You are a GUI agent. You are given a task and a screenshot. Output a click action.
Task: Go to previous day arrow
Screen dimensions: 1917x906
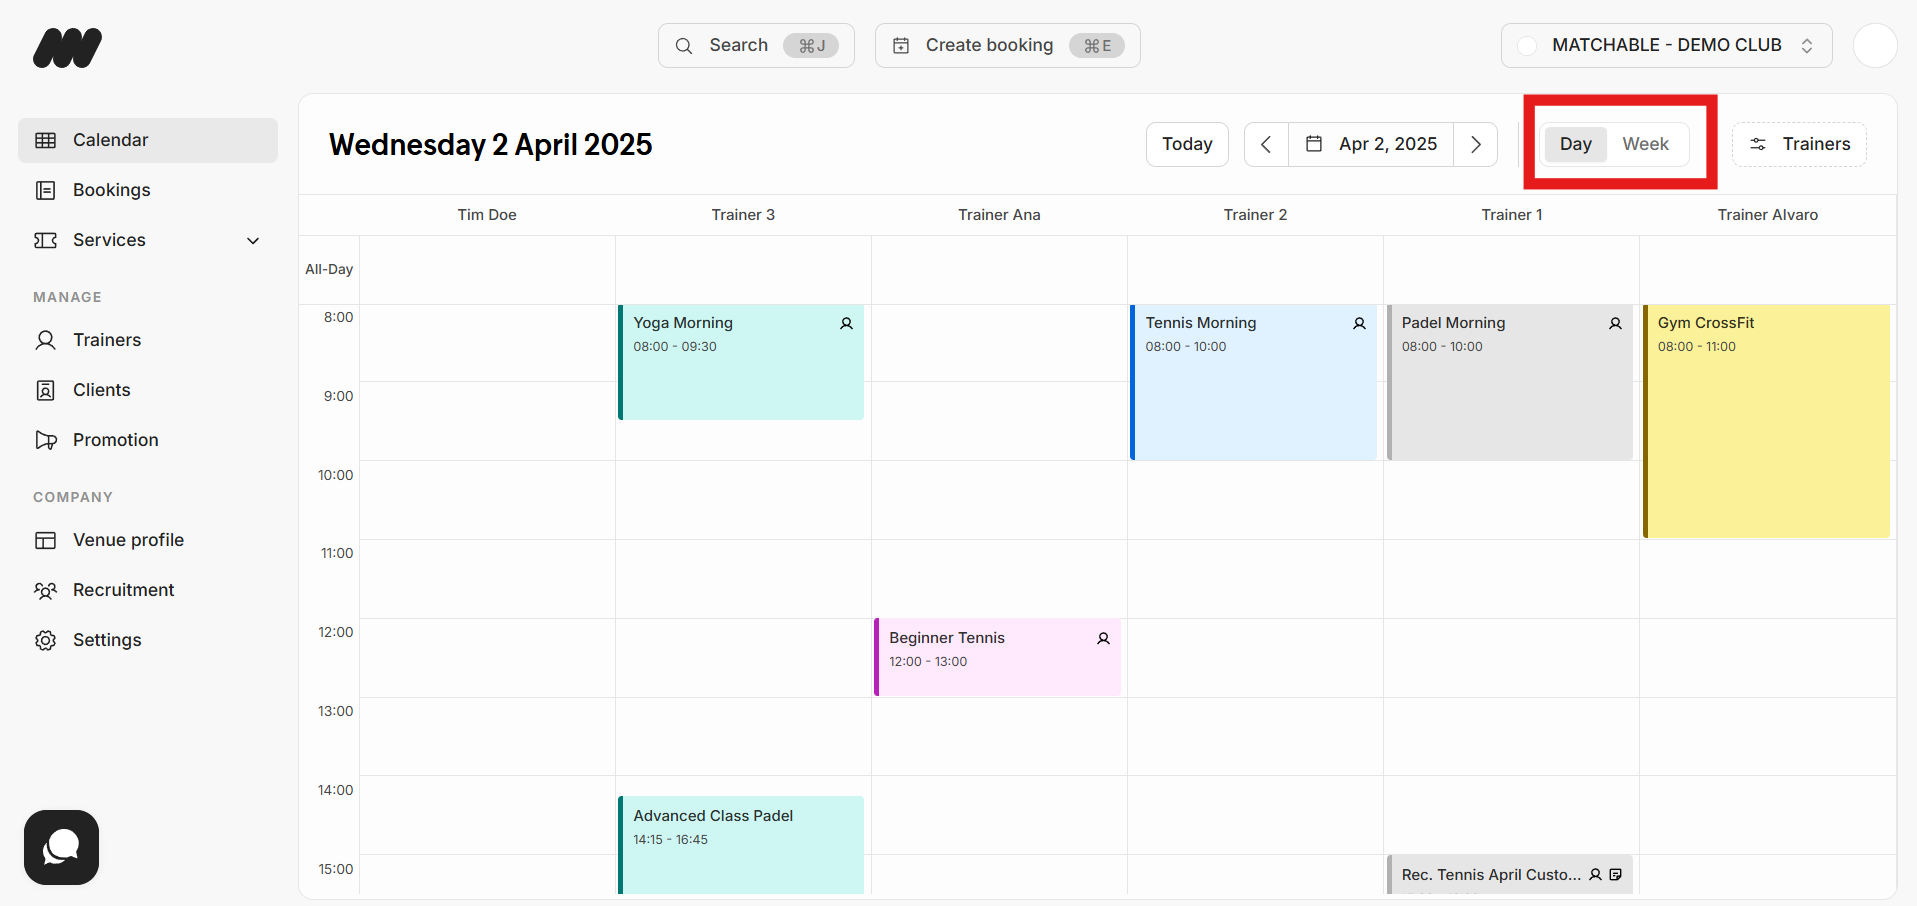click(1266, 145)
